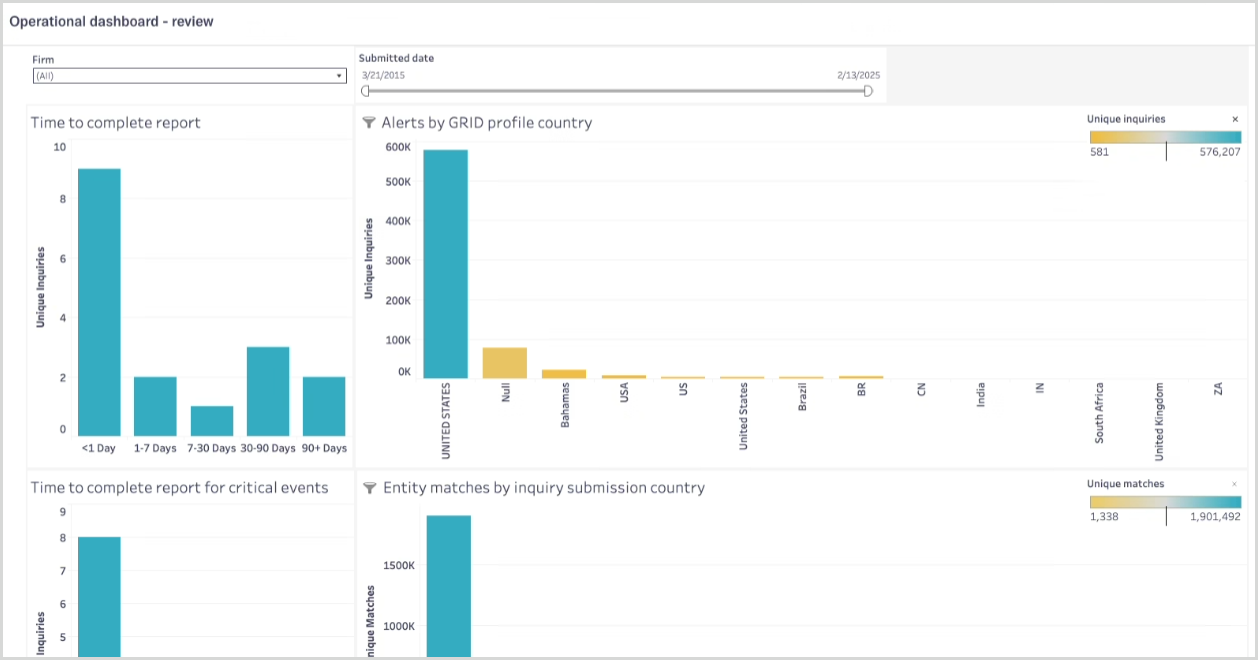This screenshot has height=660, width=1258.
Task: Select the 30-90 Days bar
Action: coord(268,391)
